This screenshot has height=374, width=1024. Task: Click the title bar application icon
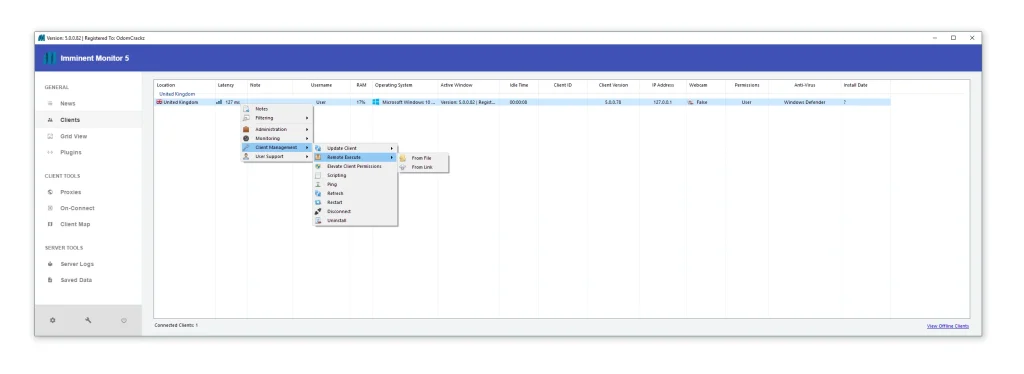coord(42,38)
